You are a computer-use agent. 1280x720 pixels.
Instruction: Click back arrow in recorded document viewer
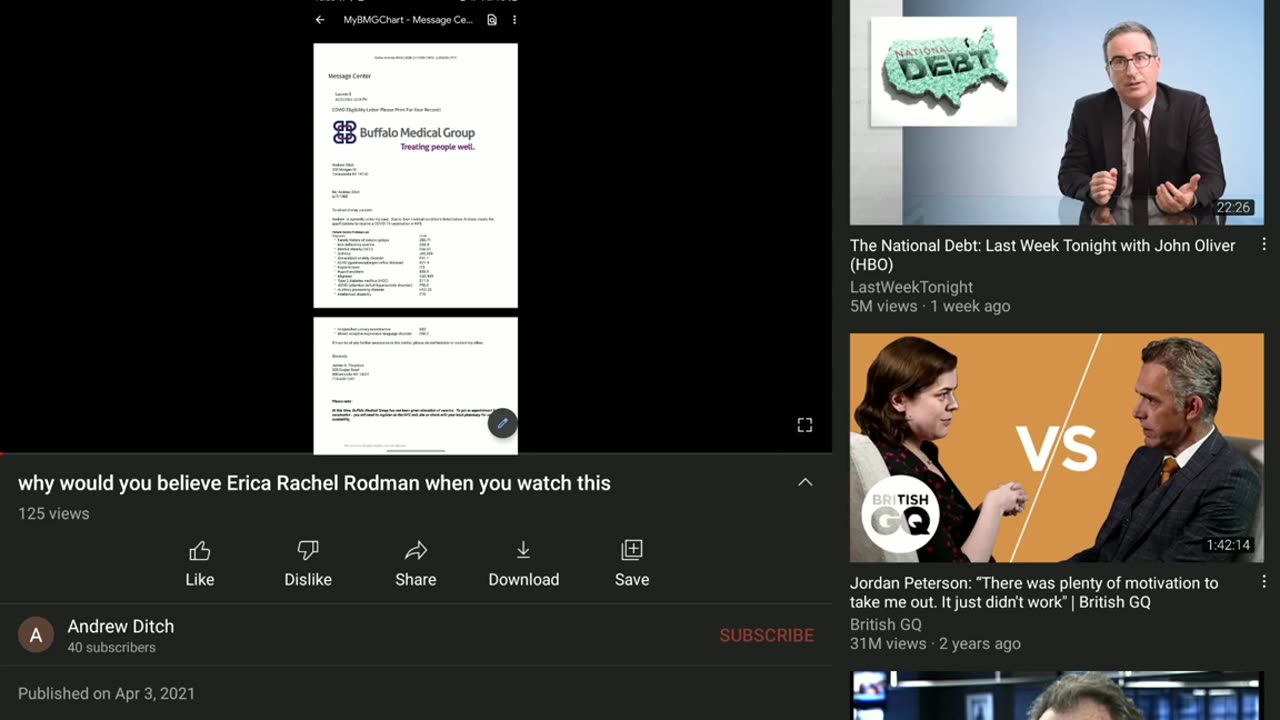[320, 20]
